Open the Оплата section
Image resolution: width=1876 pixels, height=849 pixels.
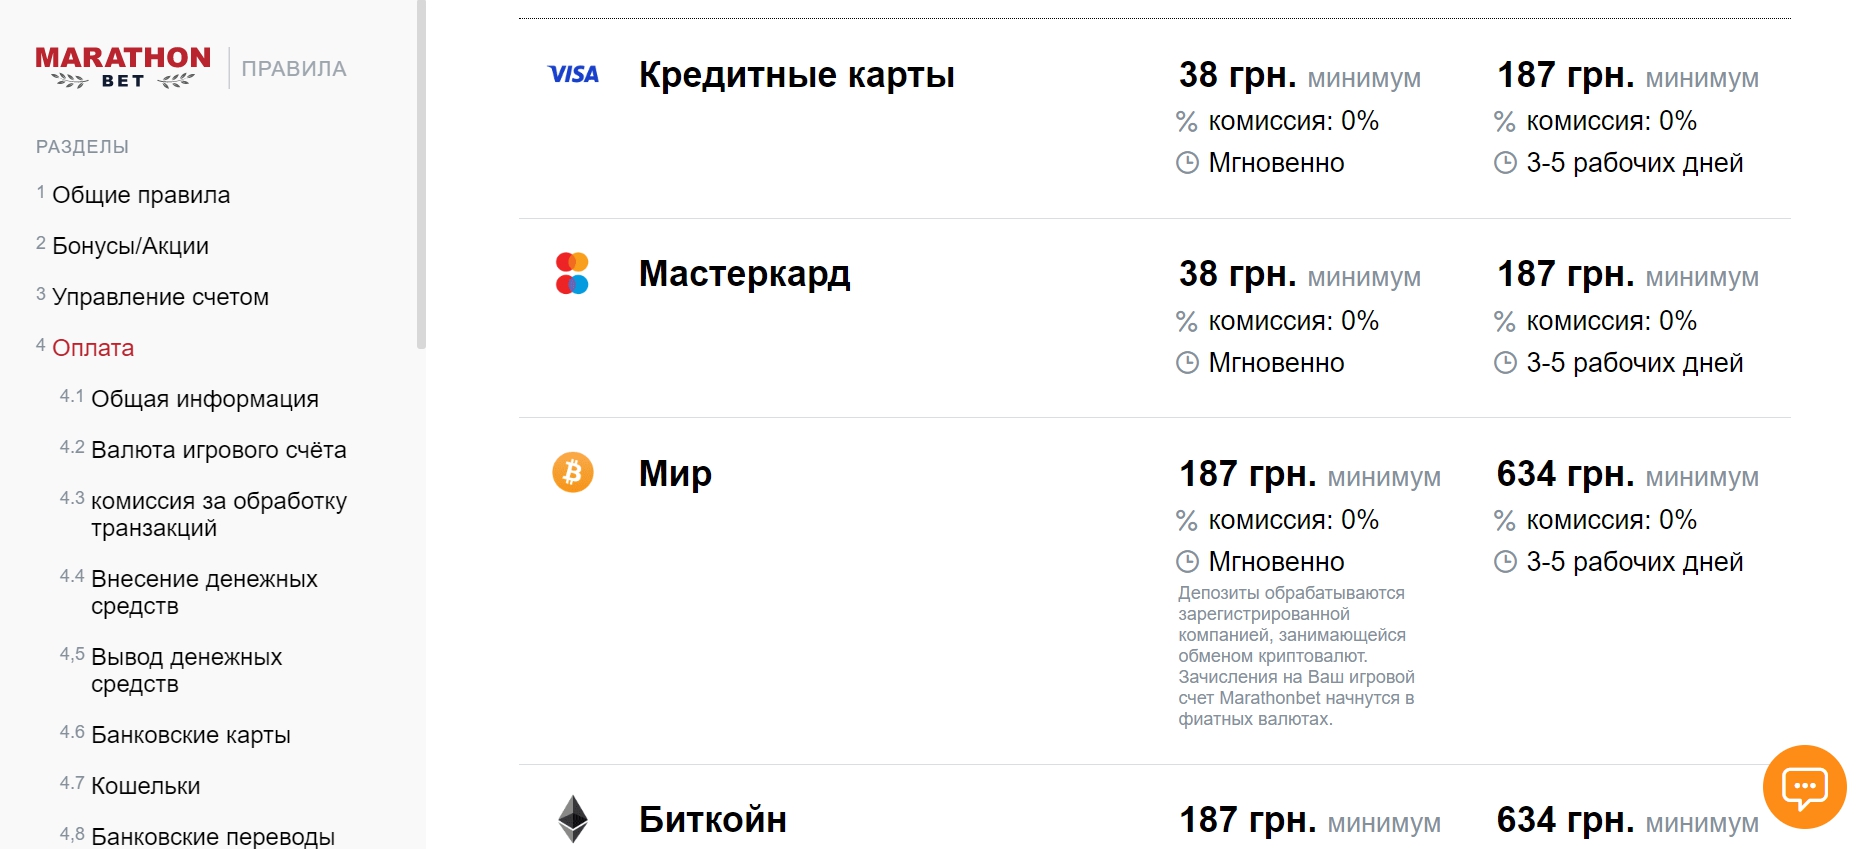click(x=93, y=347)
